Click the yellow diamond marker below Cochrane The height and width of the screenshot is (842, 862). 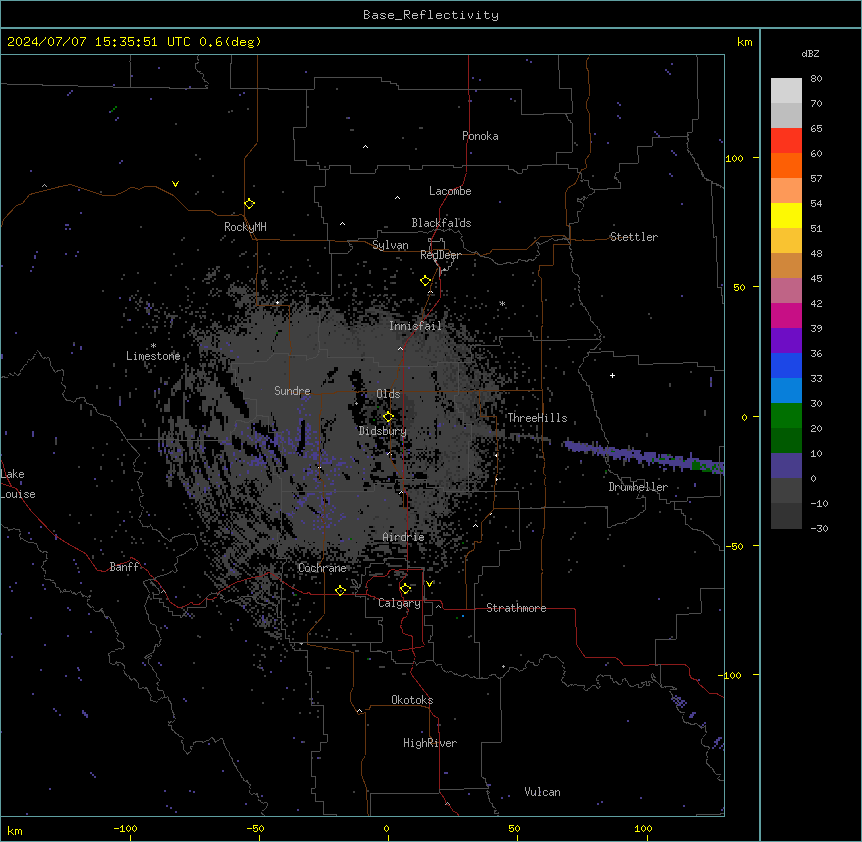tap(340, 590)
